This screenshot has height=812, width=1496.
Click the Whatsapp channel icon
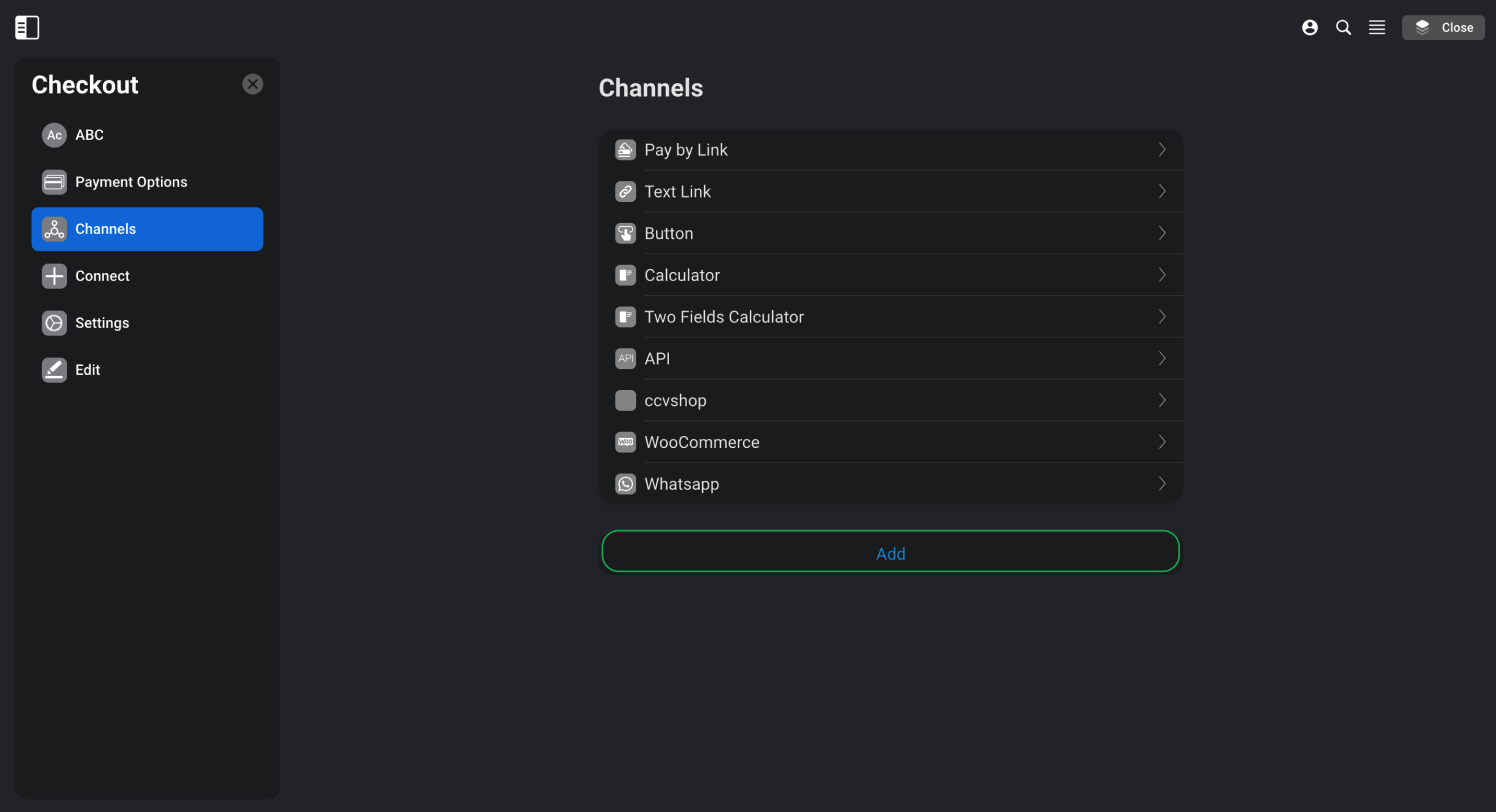click(x=626, y=484)
